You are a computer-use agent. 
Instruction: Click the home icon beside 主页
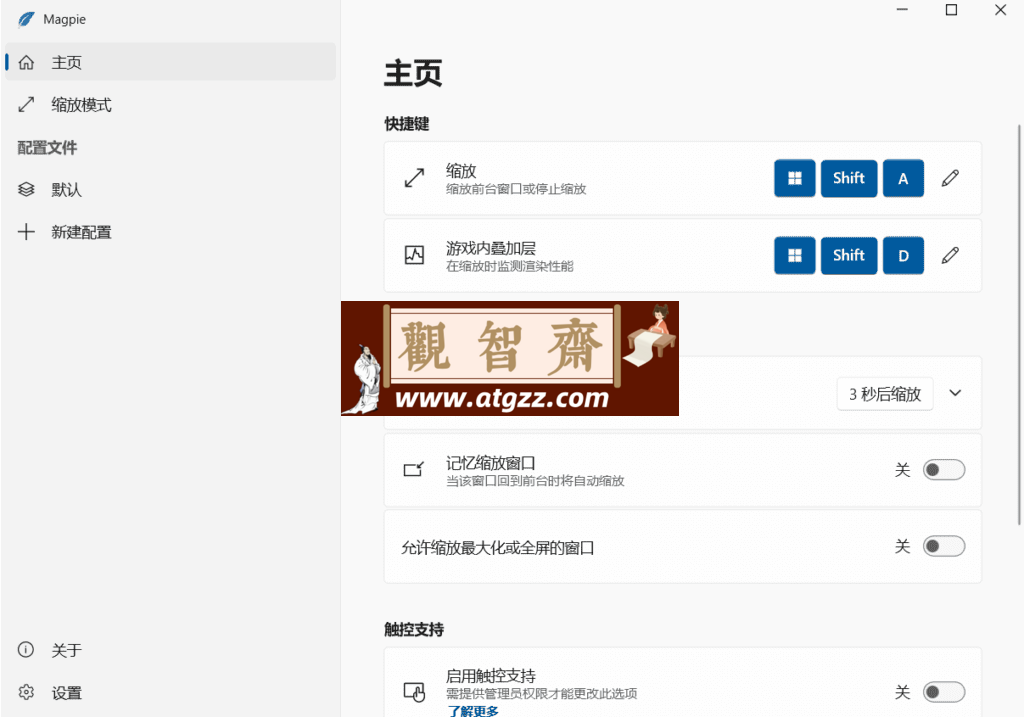click(x=26, y=62)
